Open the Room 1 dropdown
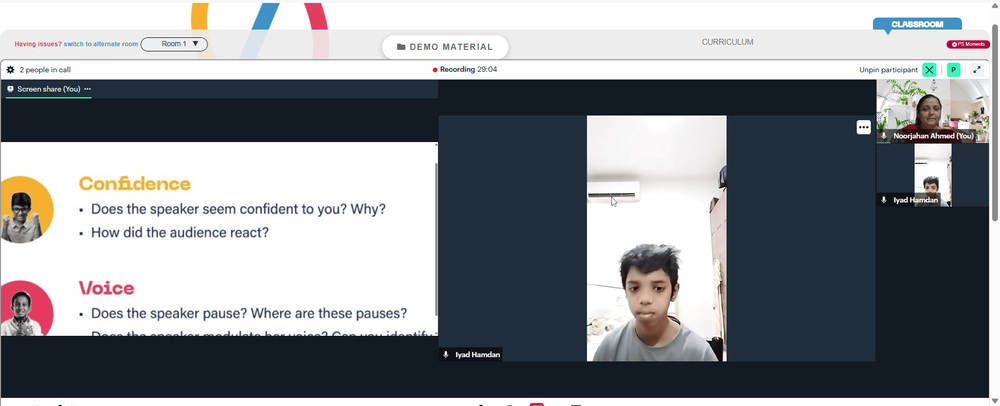Viewport: 1000px width, 406px height. 174,44
